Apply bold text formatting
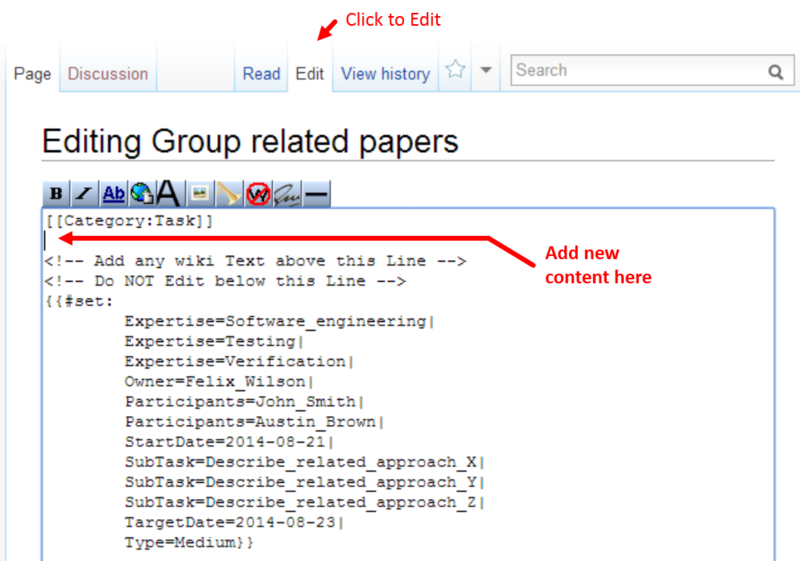This screenshot has width=800, height=561. (57, 194)
